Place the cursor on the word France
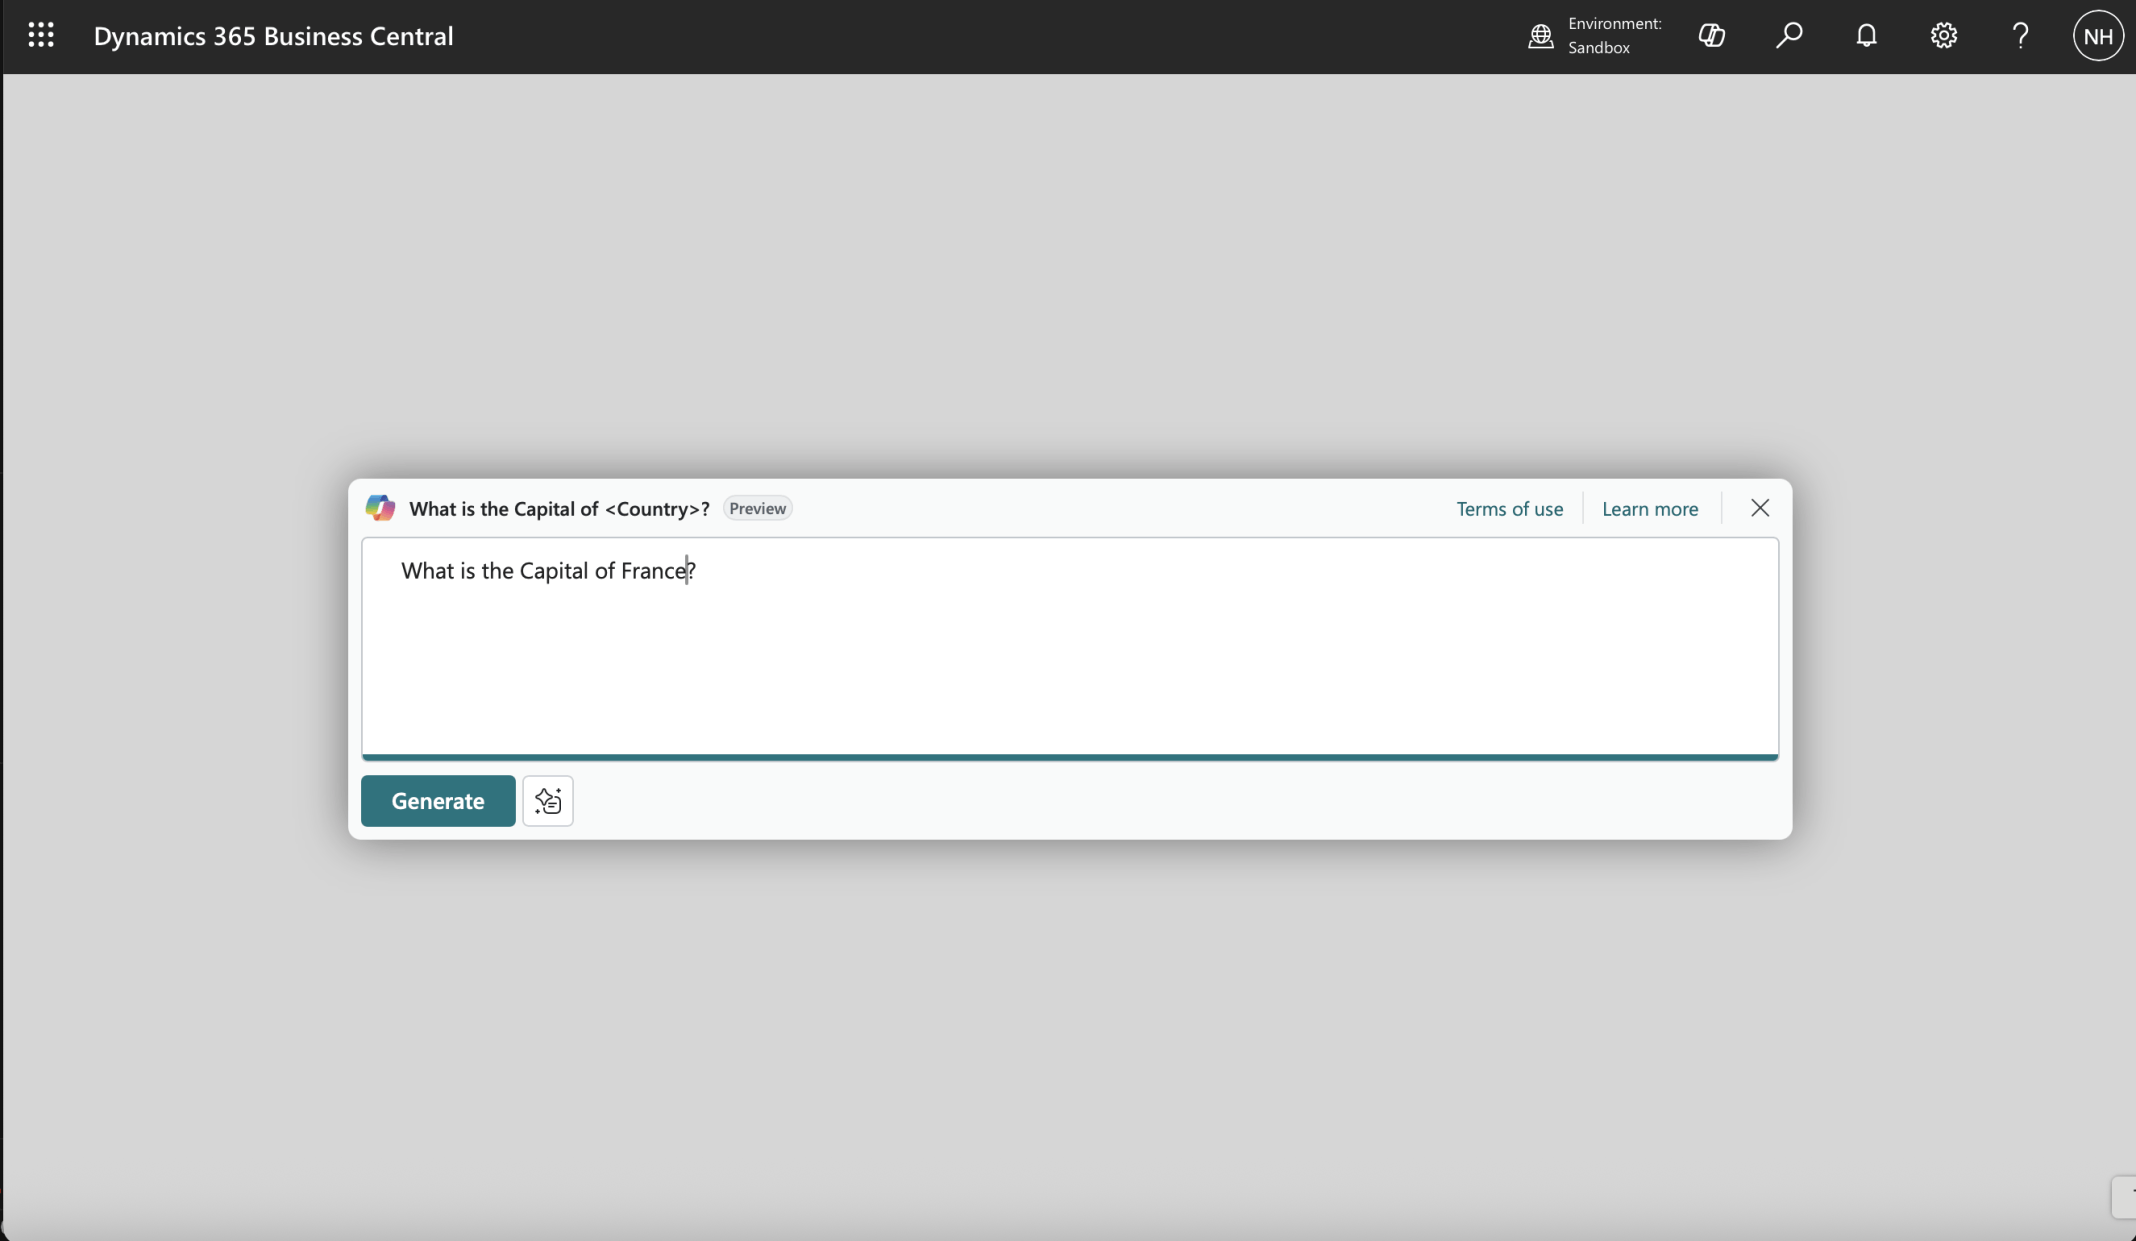This screenshot has height=1241, width=2136. coord(653,571)
